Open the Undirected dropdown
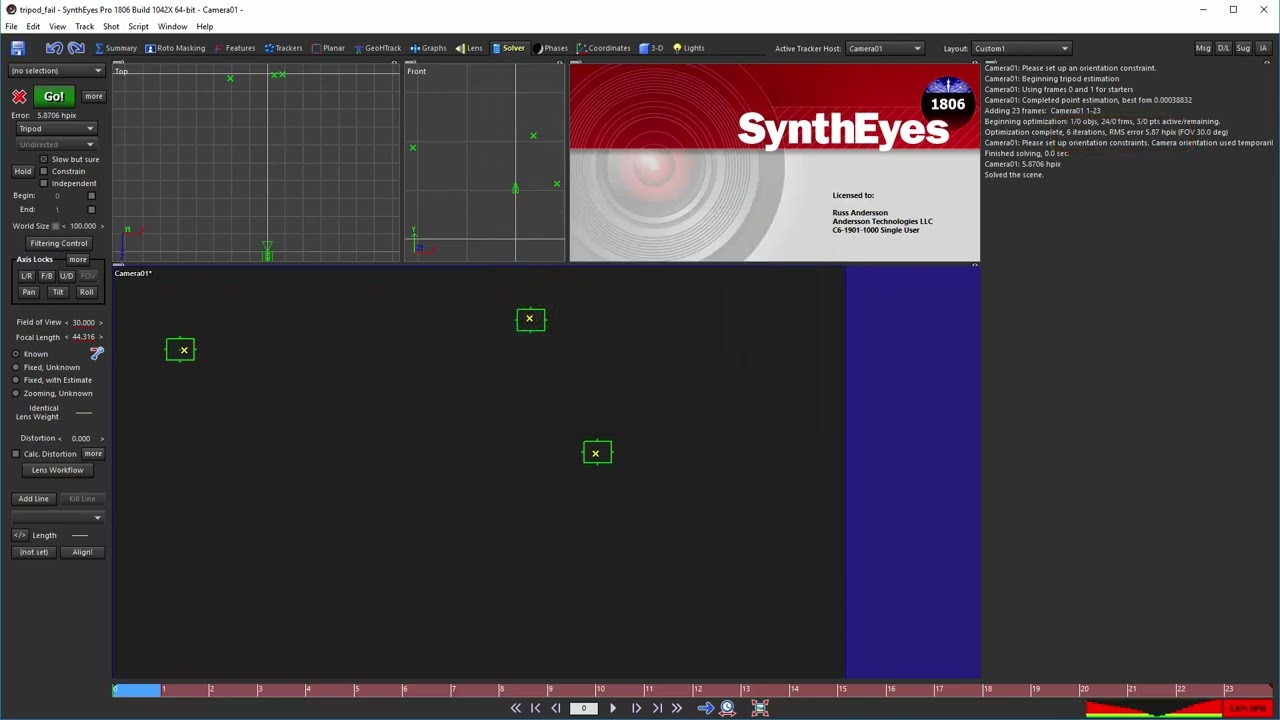The image size is (1280, 720). pyautogui.click(x=56, y=144)
